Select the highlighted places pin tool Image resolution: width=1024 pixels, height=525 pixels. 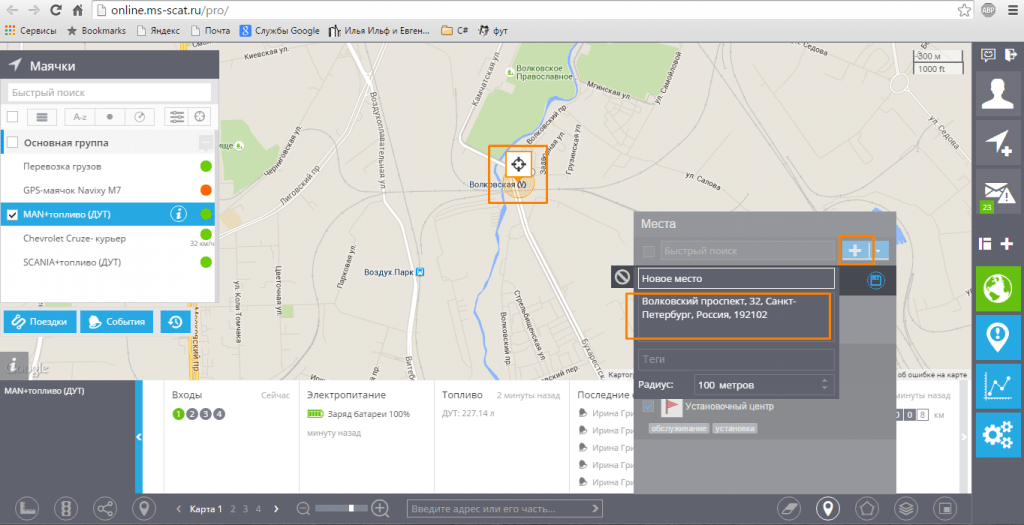point(827,508)
